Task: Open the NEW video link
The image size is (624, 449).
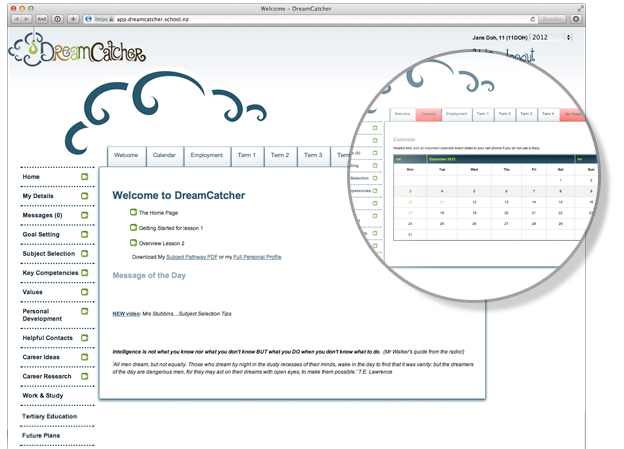Action: [x=126, y=314]
